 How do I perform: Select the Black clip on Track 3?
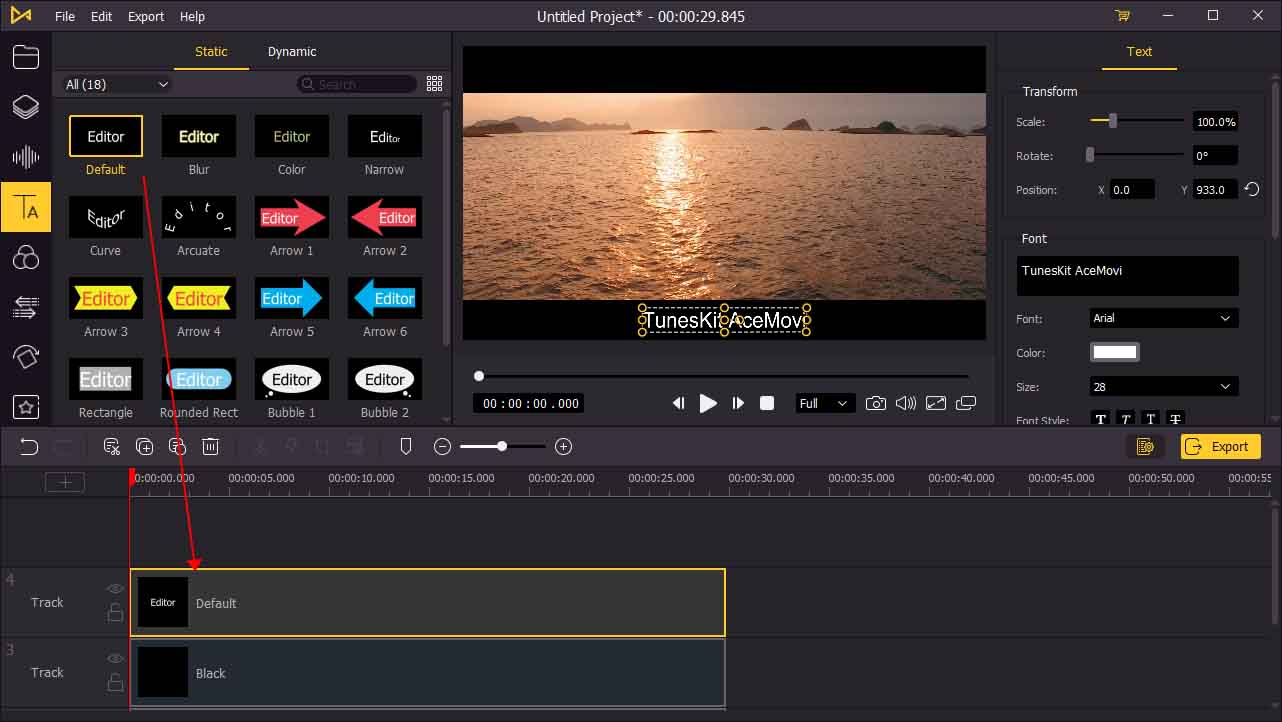click(428, 673)
